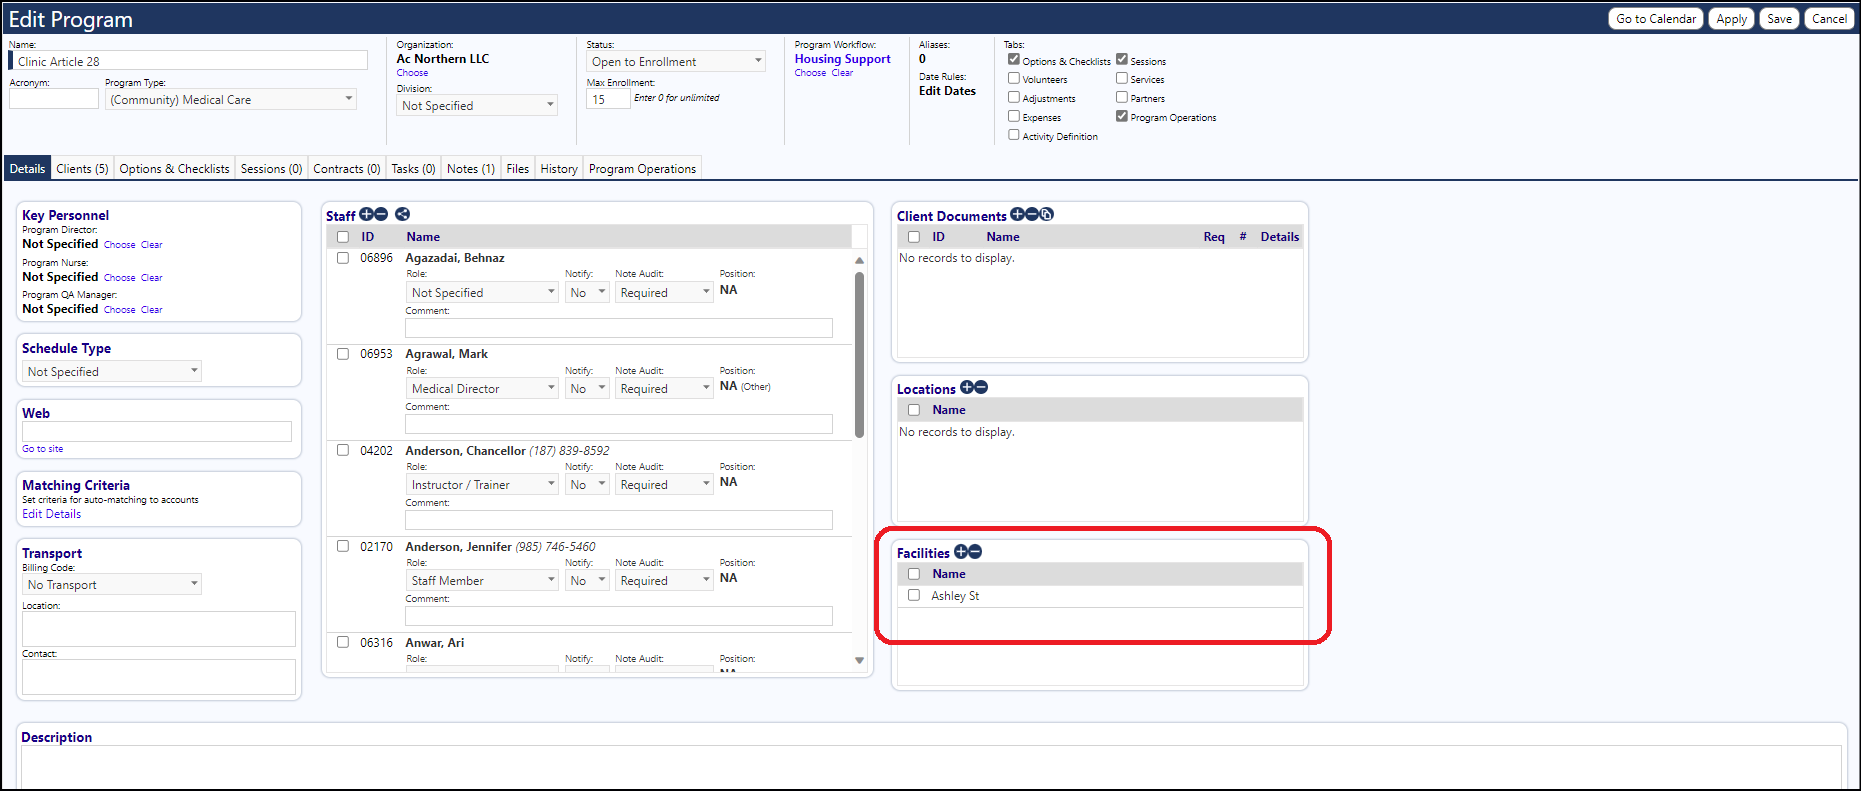Open the Notes (1) tab

coord(470,168)
